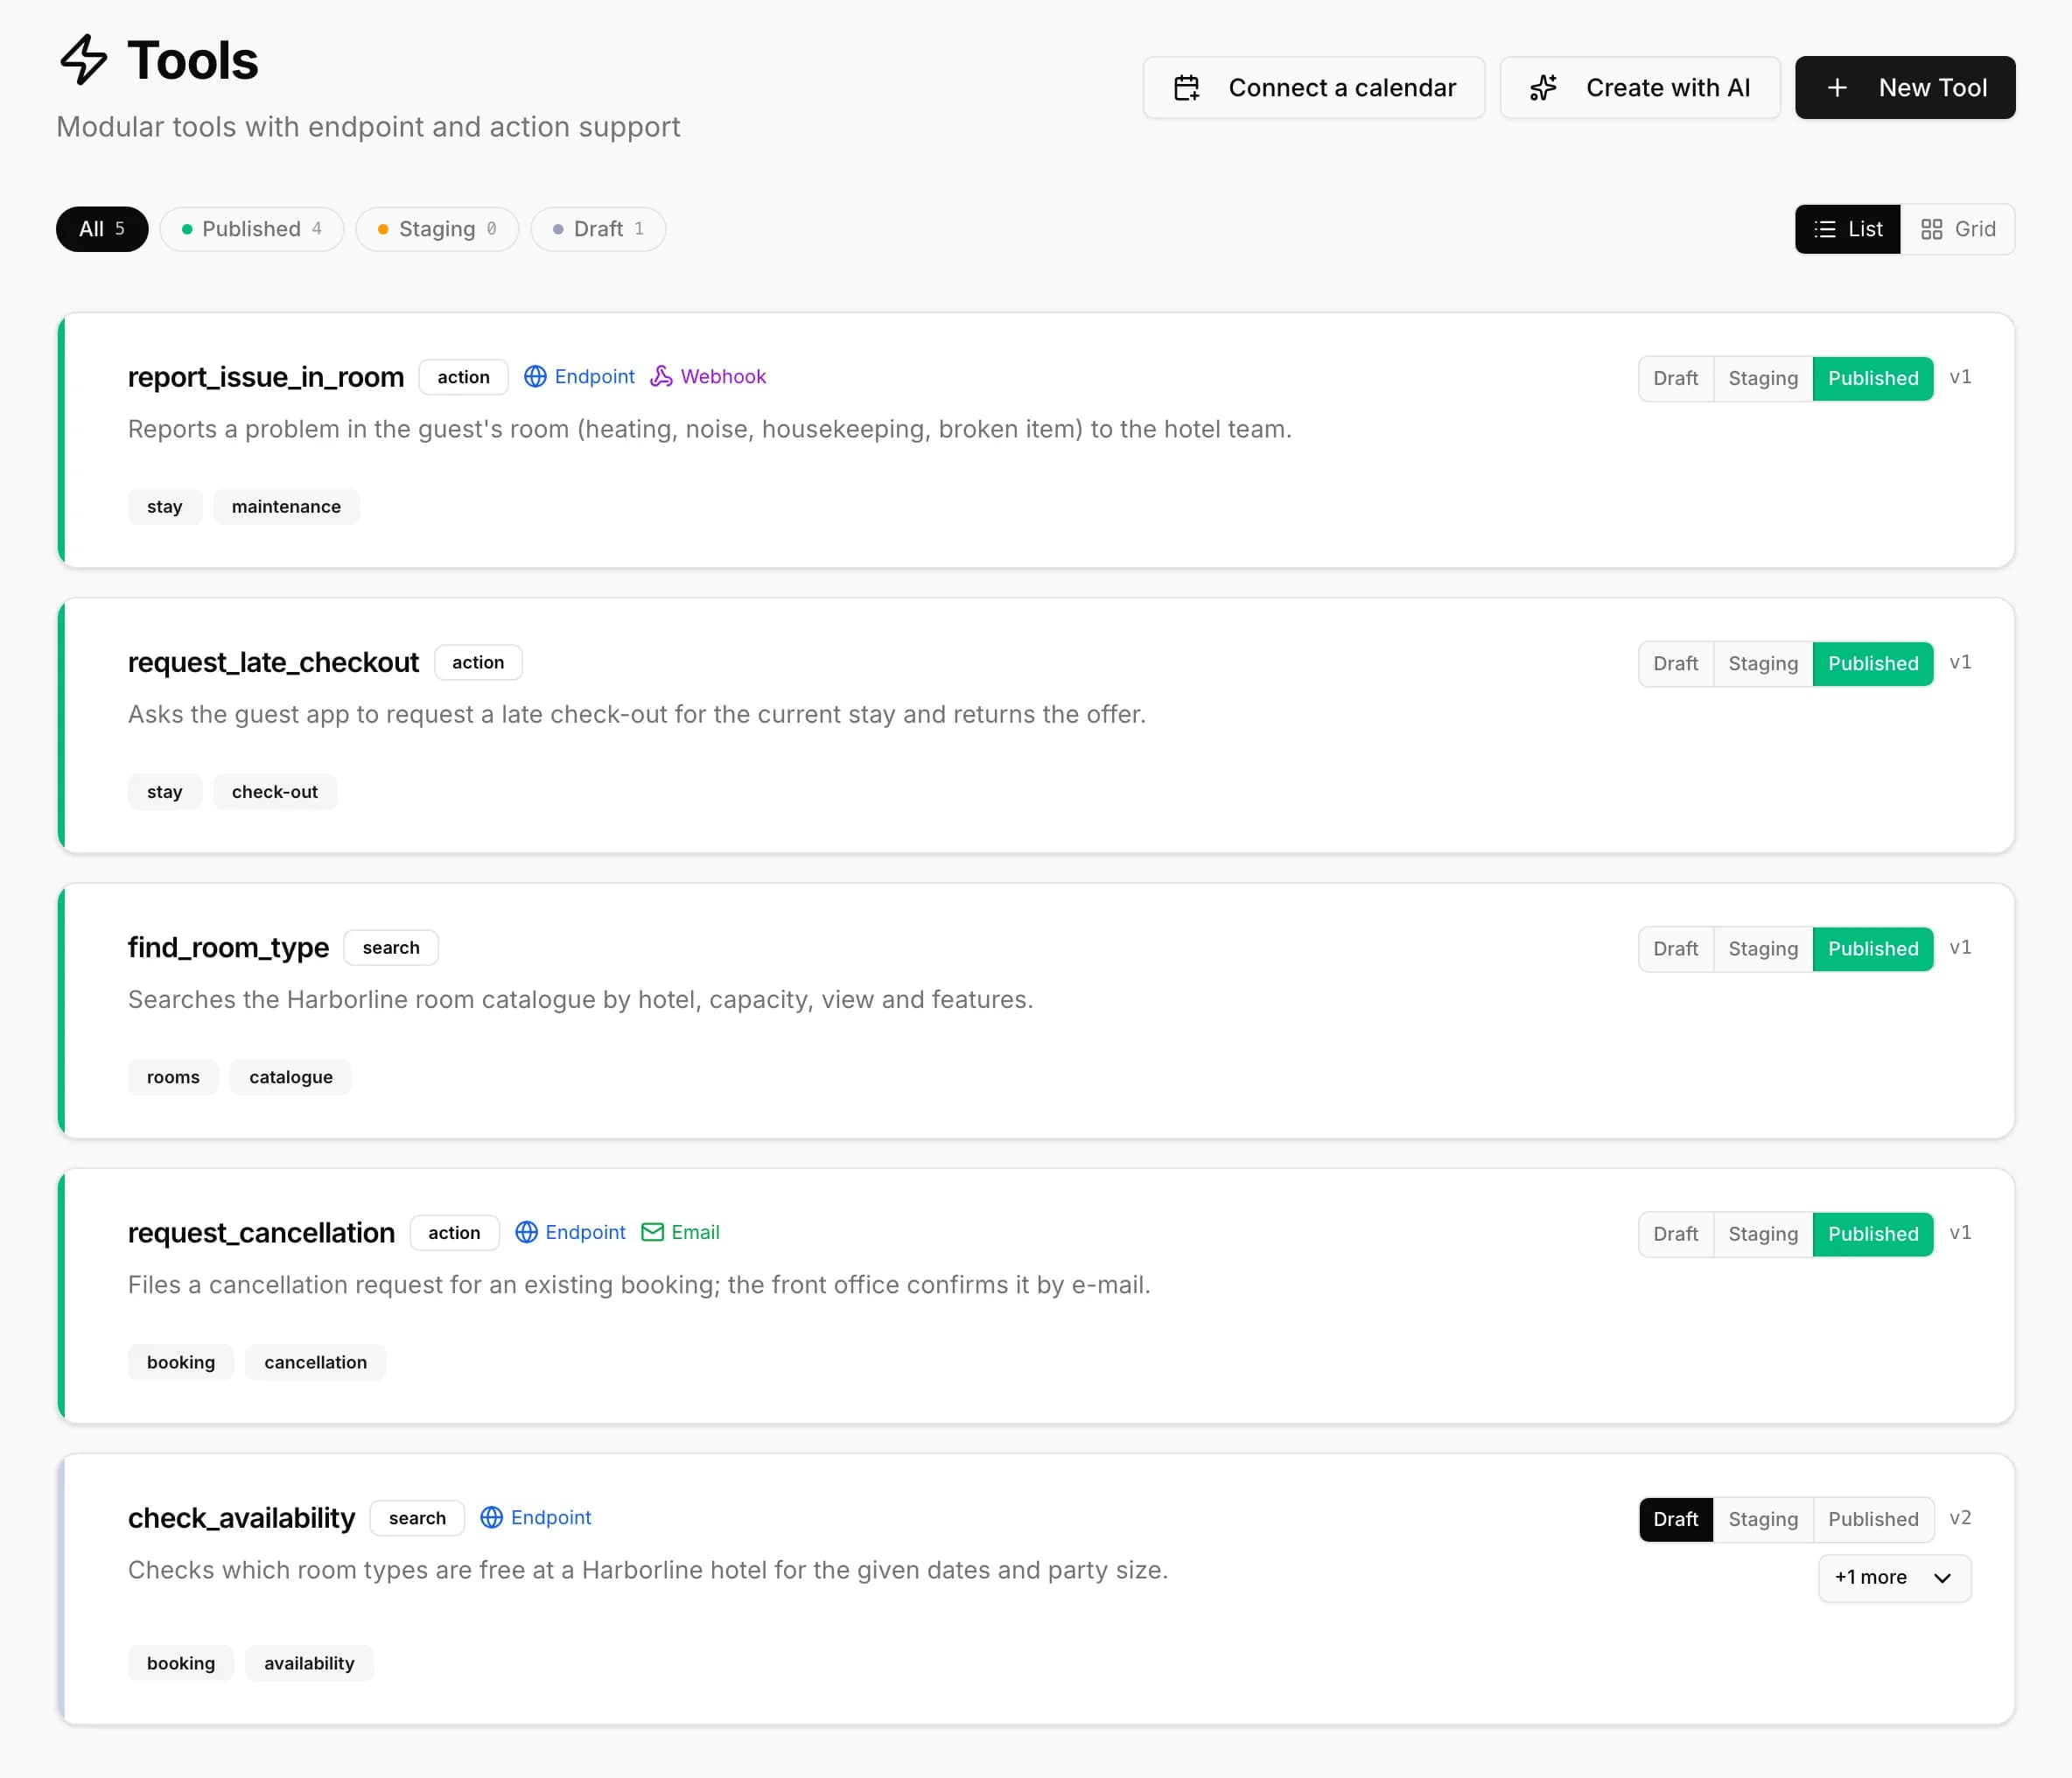The width and height of the screenshot is (2072, 1778).
Task: Click Webhook icon on report_issue_in_room
Action: (x=661, y=376)
